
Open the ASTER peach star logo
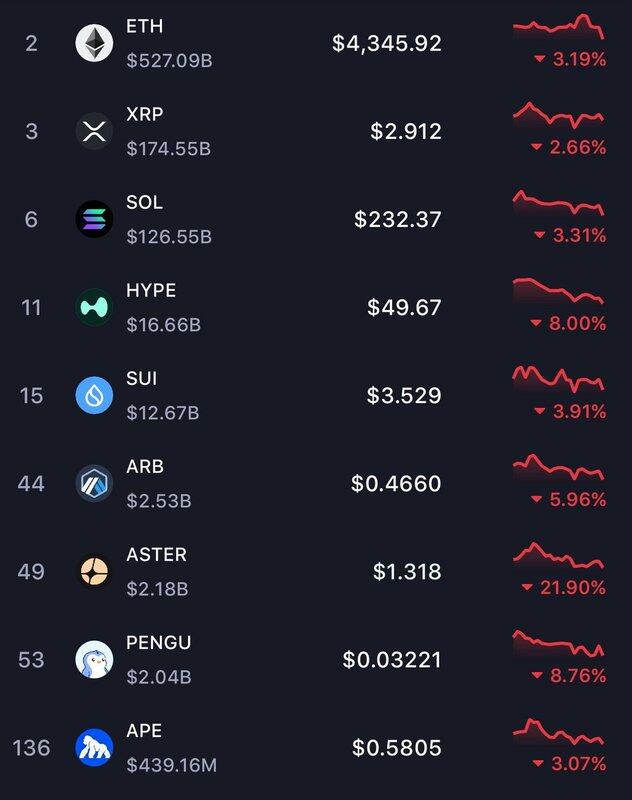pyautogui.click(x=94, y=571)
